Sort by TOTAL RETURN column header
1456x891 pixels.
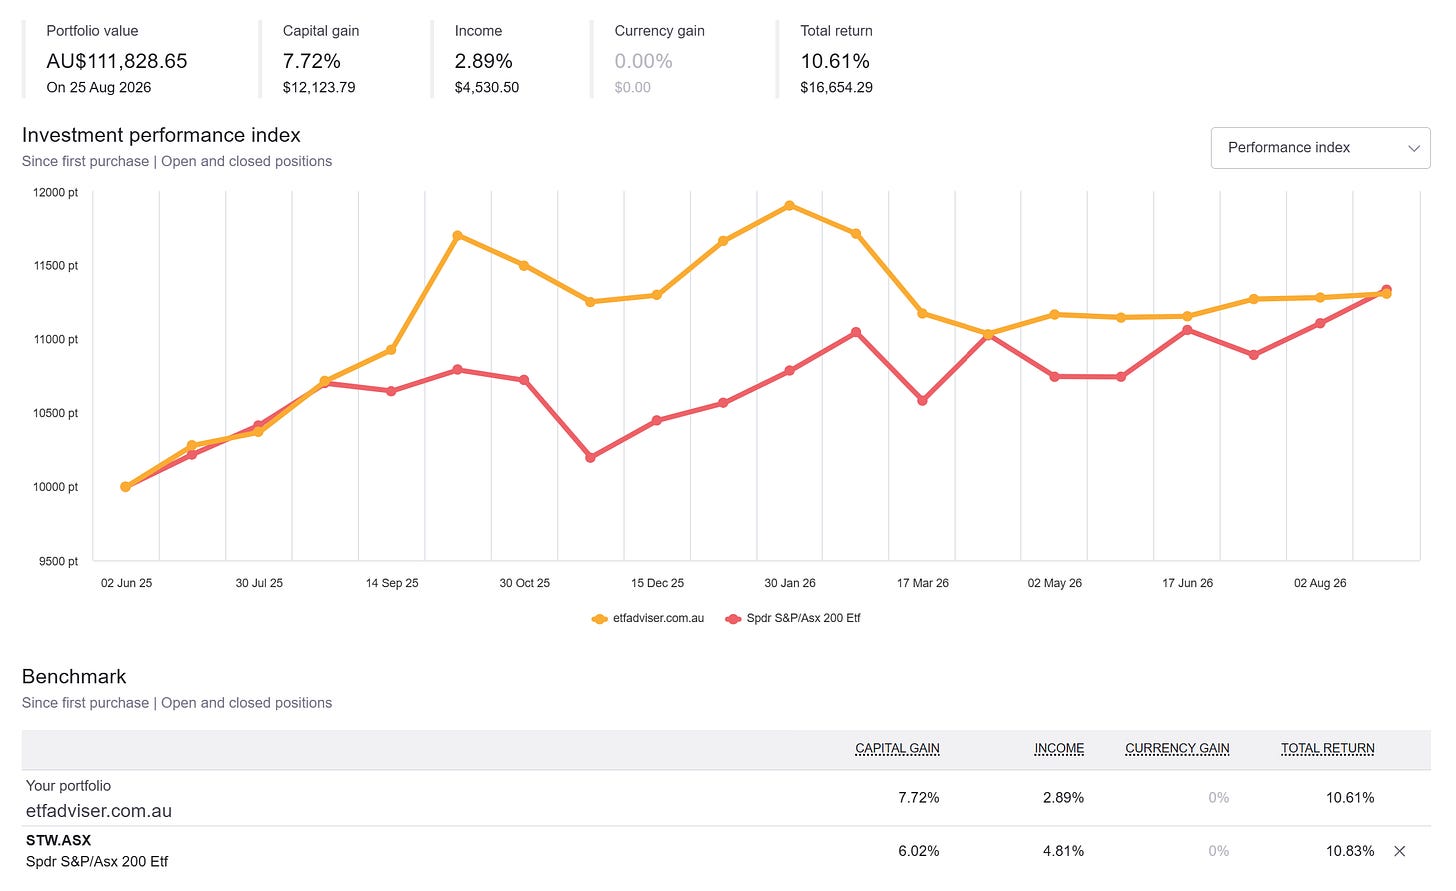point(1327,748)
